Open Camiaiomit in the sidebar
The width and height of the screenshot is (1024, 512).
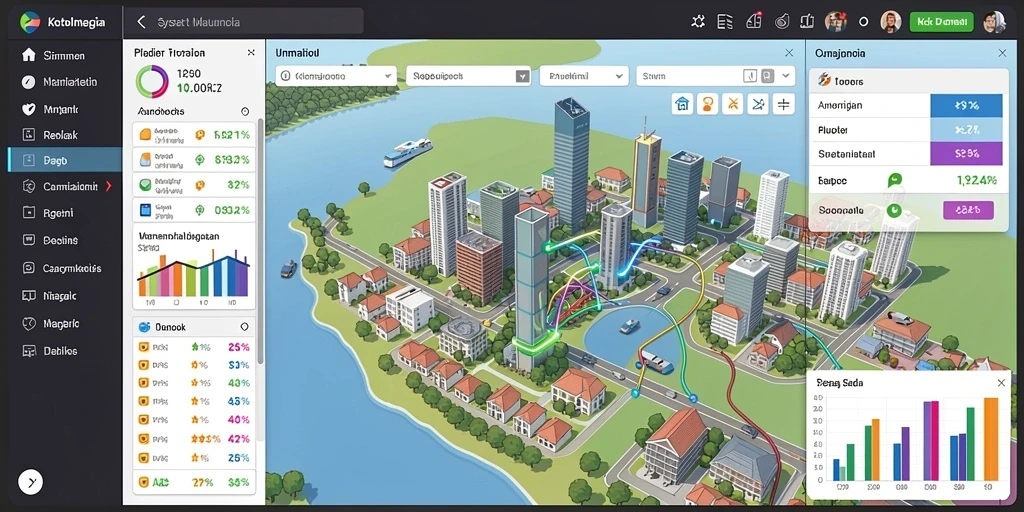click(x=65, y=186)
